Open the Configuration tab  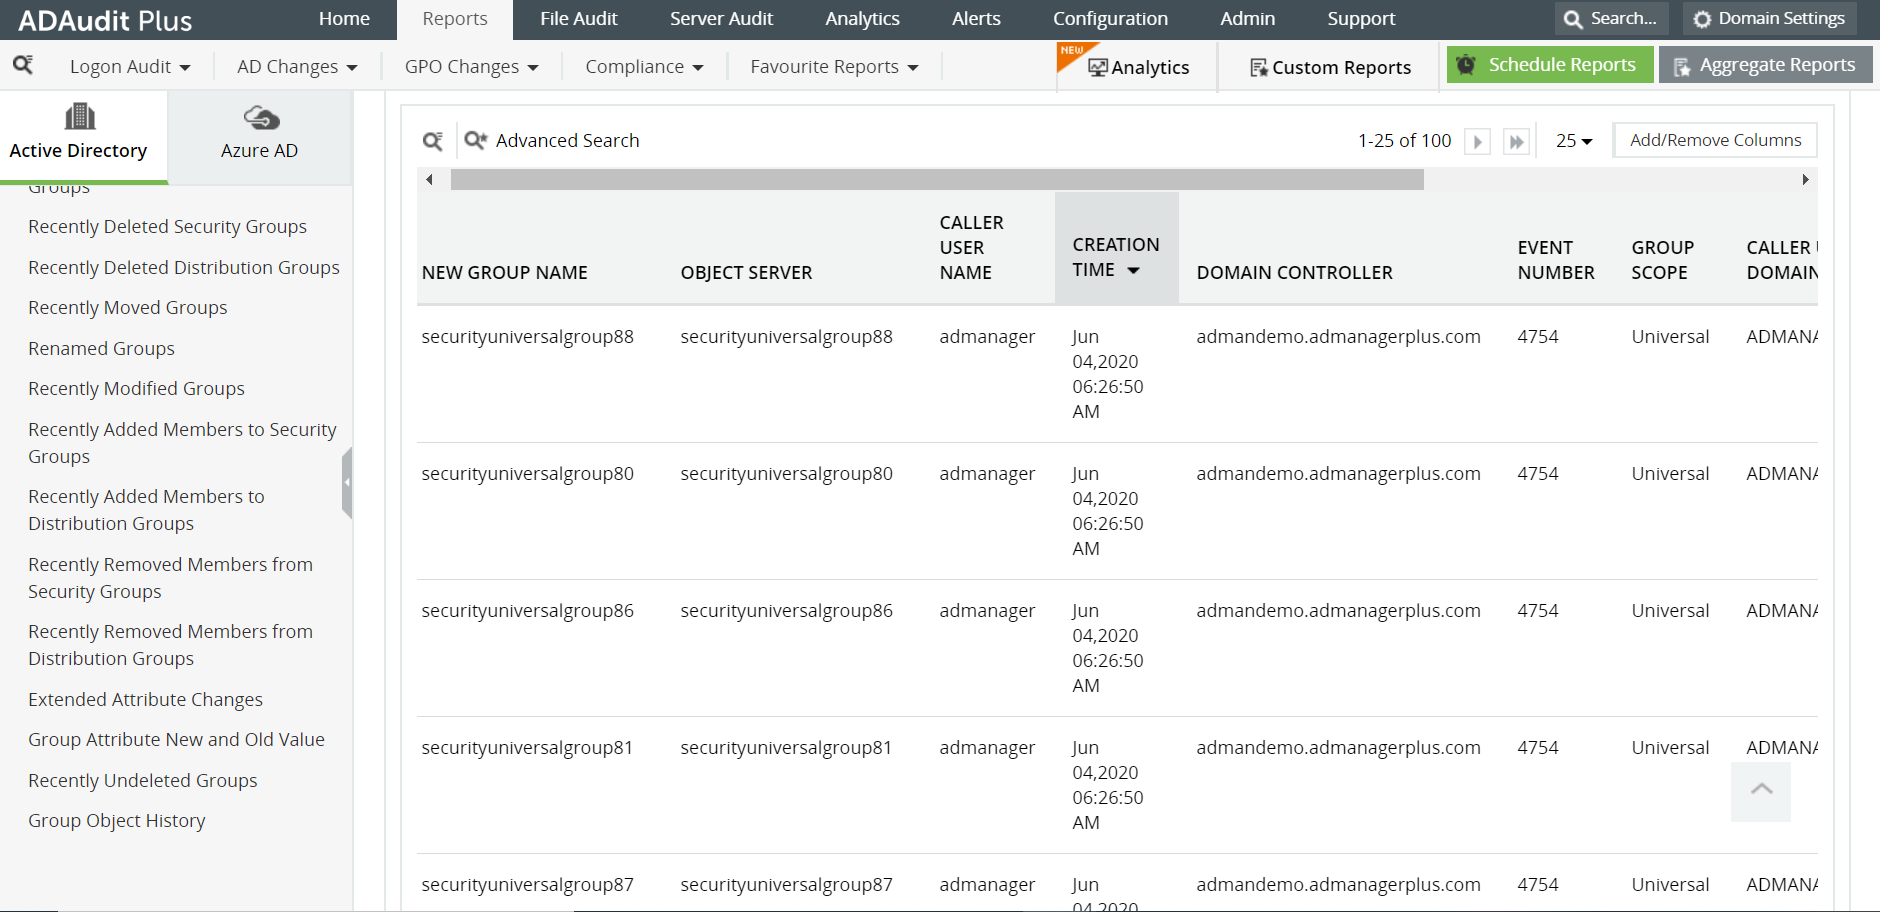point(1110,19)
